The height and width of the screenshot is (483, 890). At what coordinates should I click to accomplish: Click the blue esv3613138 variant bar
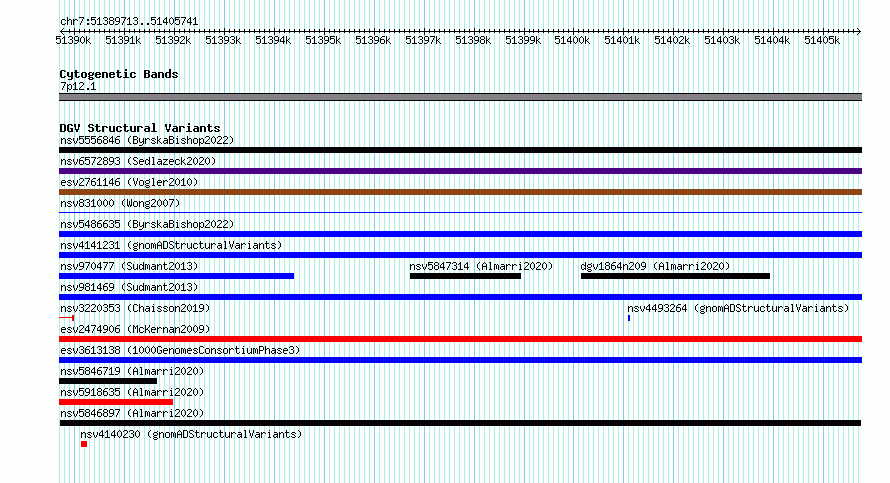(x=460, y=360)
